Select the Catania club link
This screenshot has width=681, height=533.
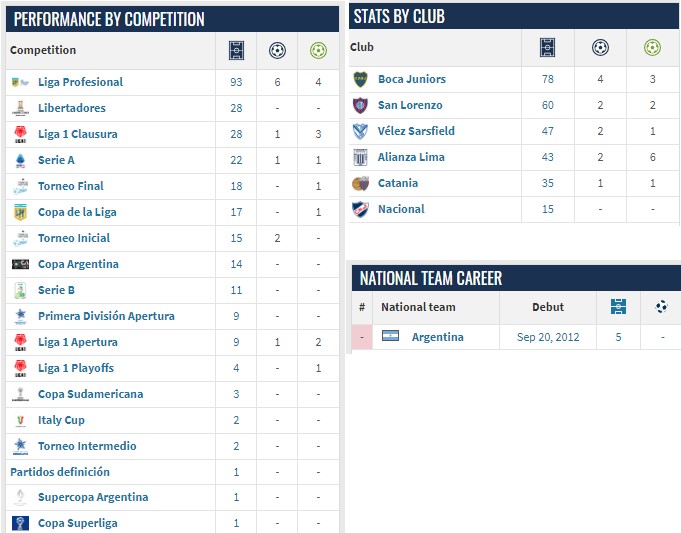point(397,183)
